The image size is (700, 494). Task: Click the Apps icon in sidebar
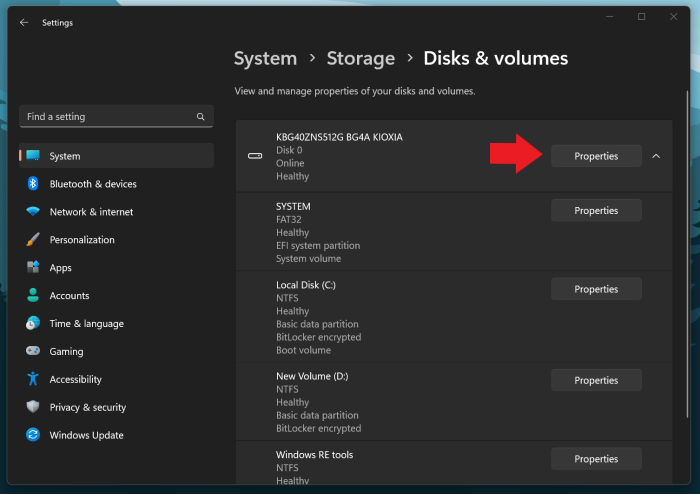point(33,267)
